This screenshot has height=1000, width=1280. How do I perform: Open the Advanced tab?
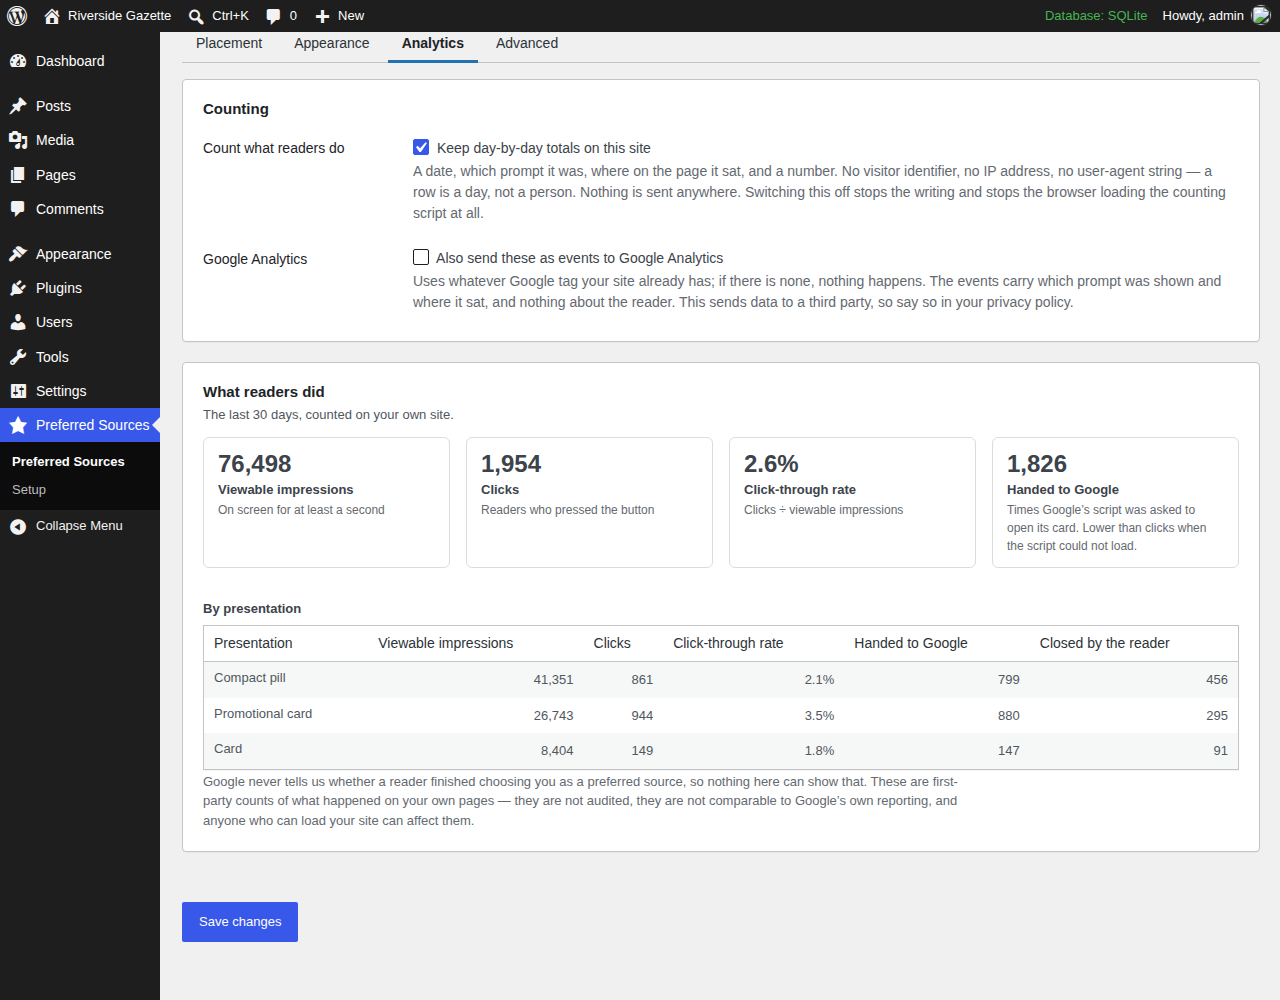527,43
